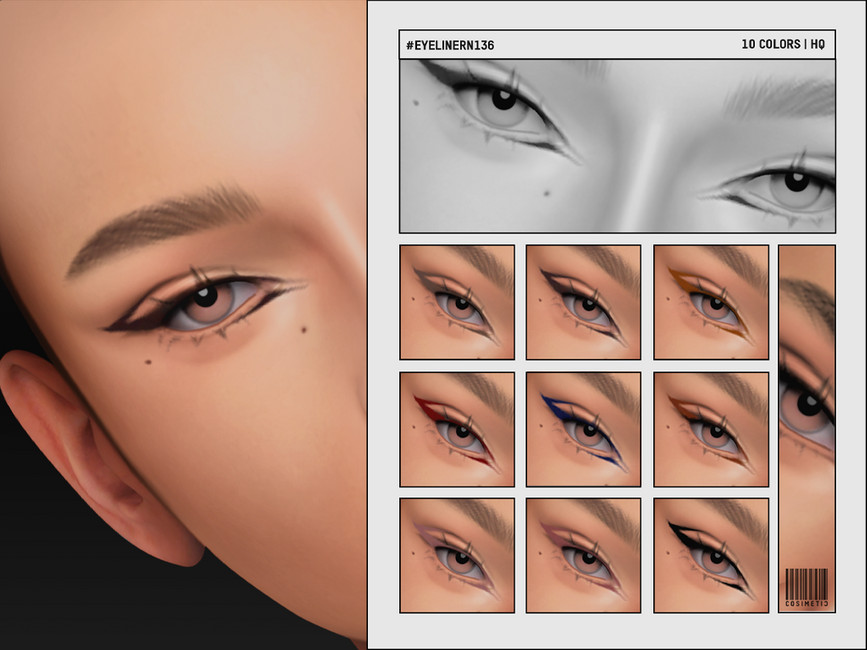867x650 pixels.
Task: Select the red winged eyeliner swatch
Action: (x=457, y=428)
